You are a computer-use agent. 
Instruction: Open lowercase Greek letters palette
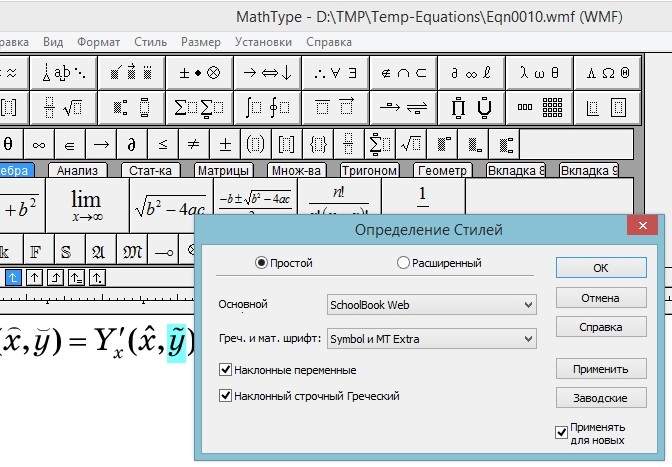point(539,72)
